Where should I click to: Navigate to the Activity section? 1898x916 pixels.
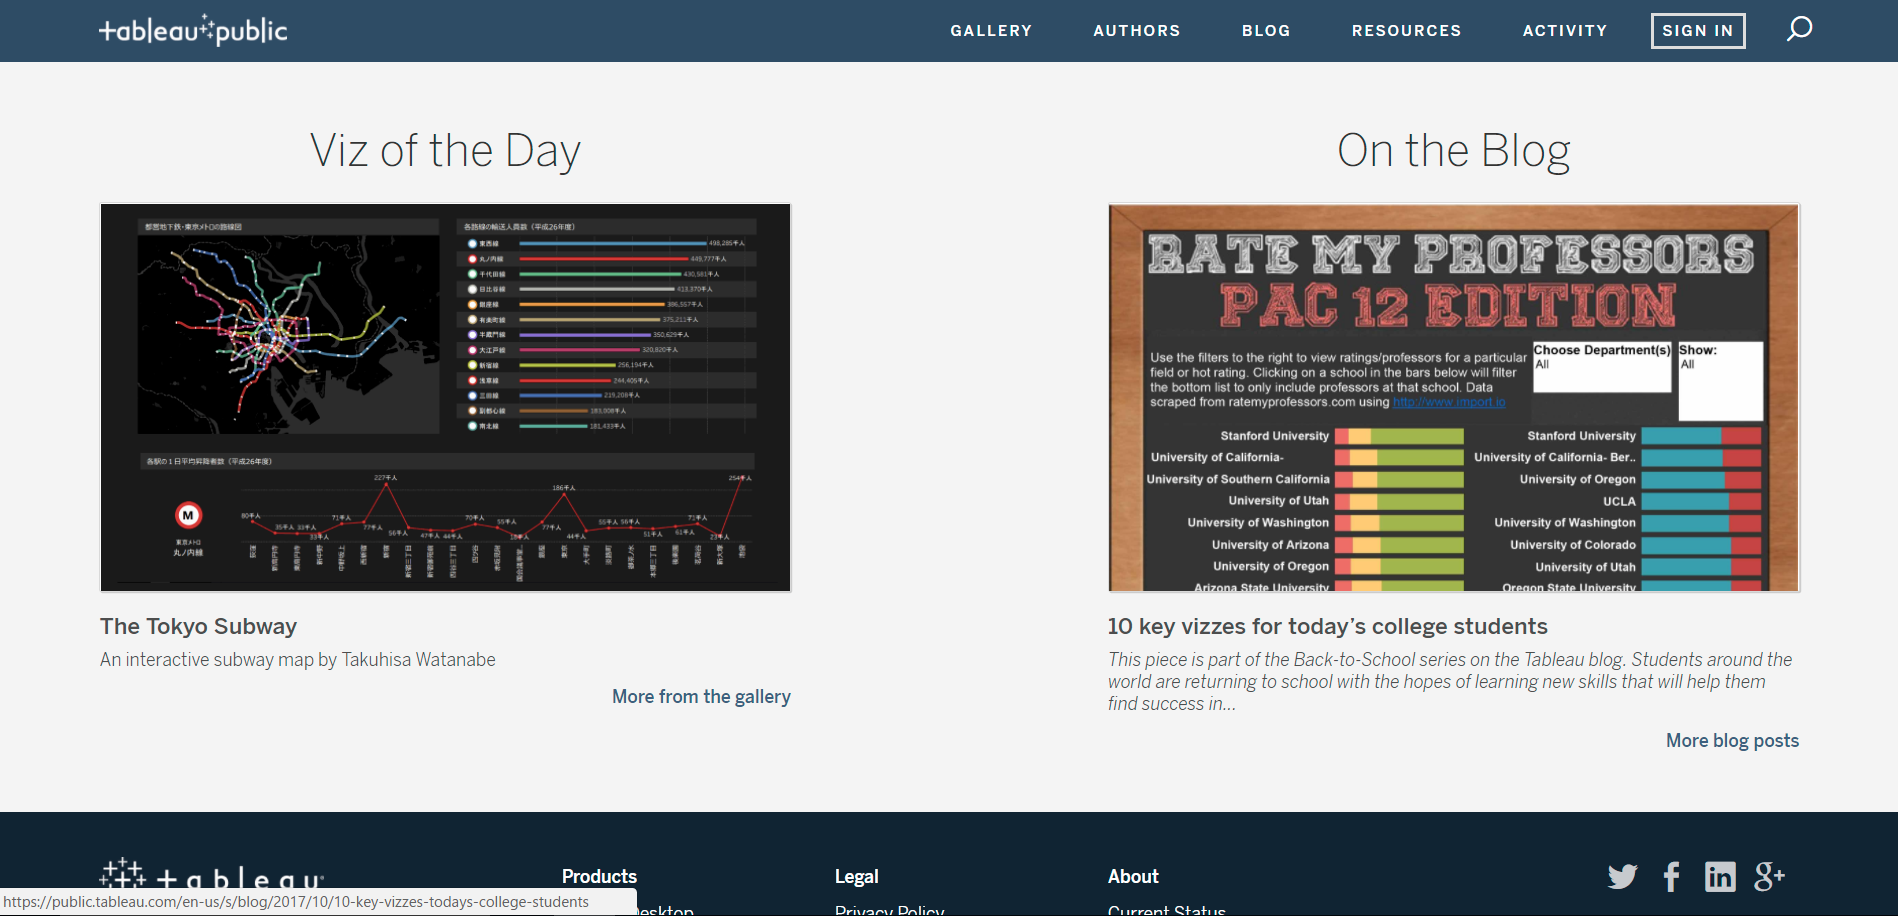[1565, 31]
